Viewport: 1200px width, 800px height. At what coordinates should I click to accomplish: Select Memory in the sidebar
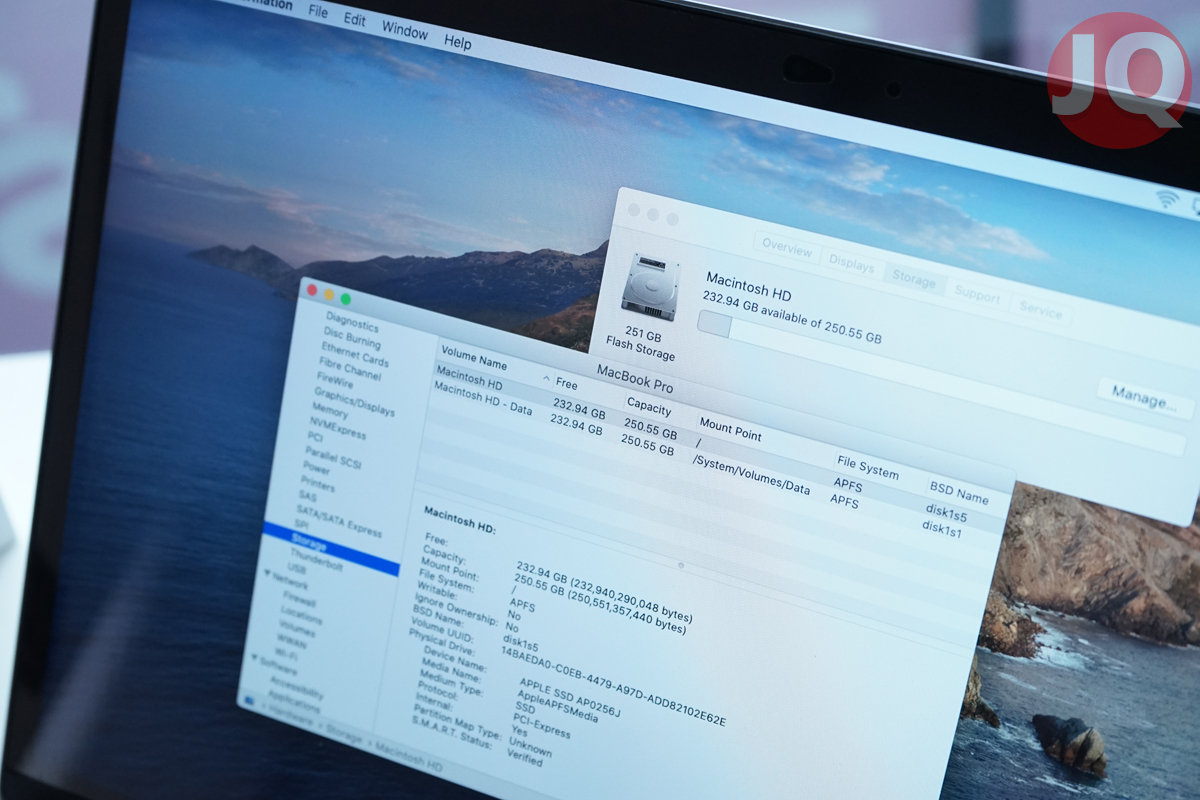(x=330, y=411)
